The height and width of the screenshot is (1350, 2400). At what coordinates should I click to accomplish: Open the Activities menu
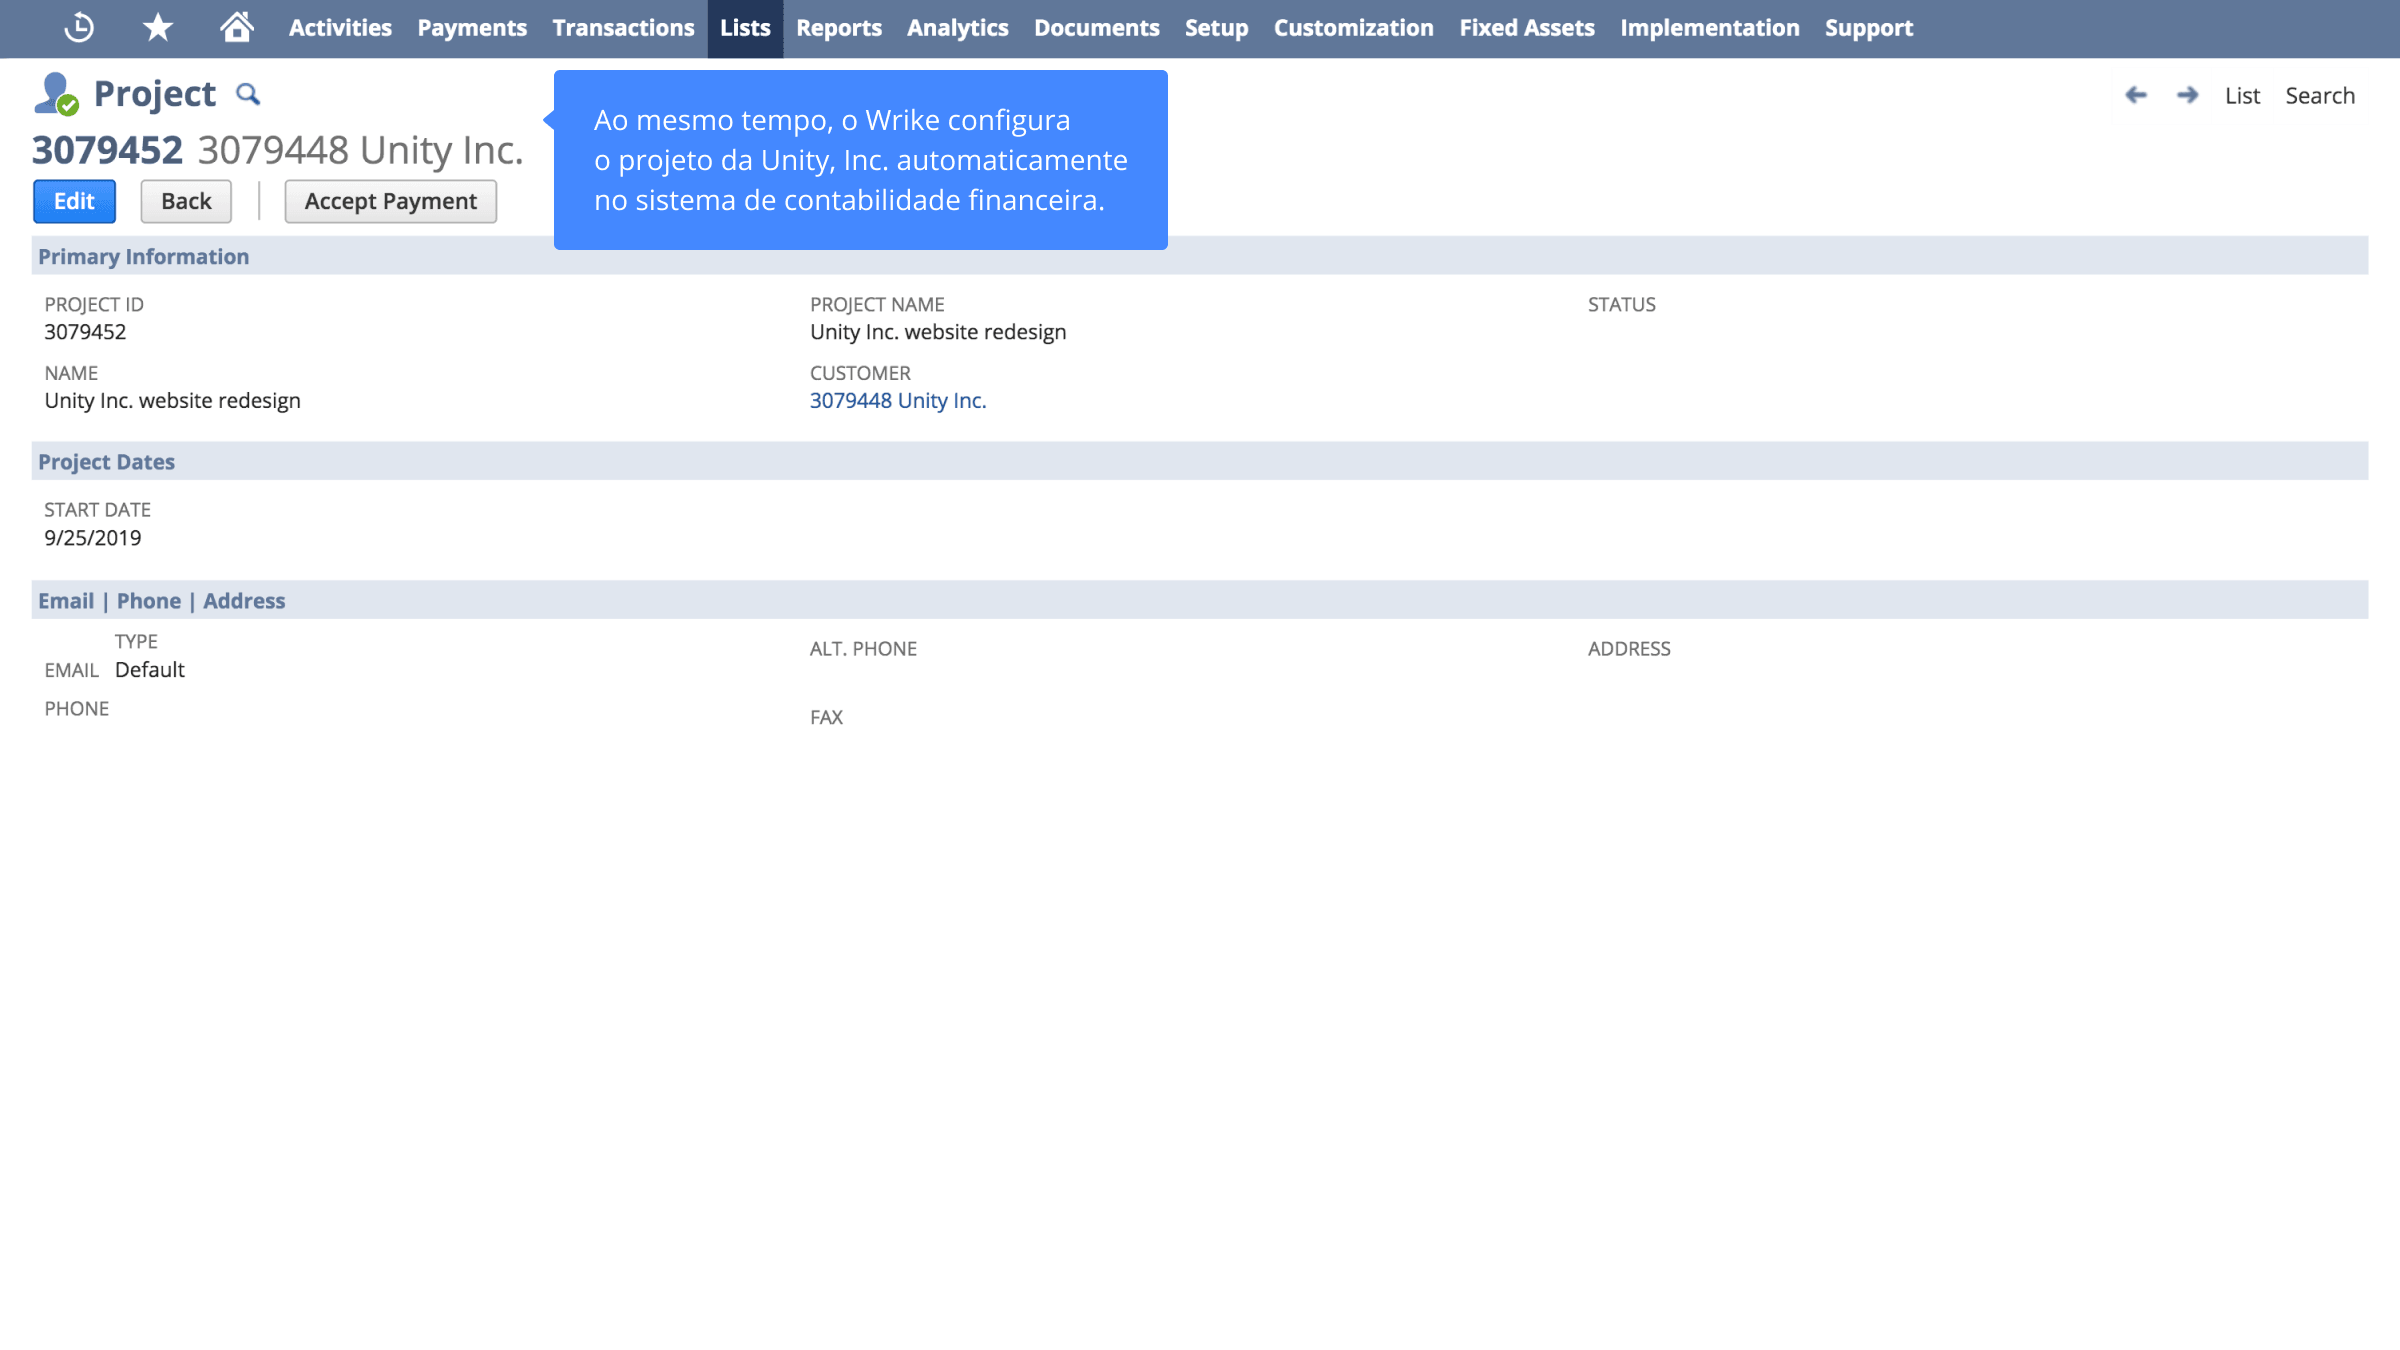click(340, 28)
